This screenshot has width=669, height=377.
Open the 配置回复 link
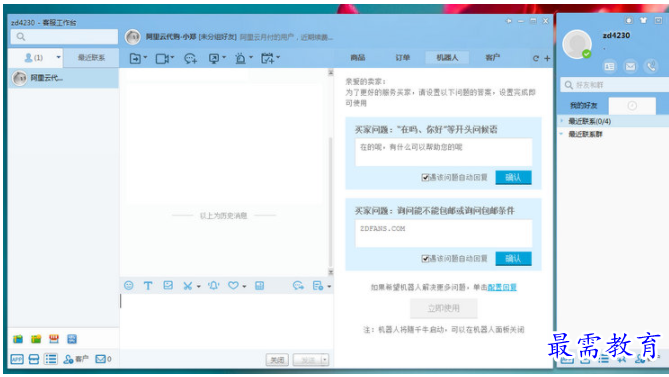click(502, 287)
